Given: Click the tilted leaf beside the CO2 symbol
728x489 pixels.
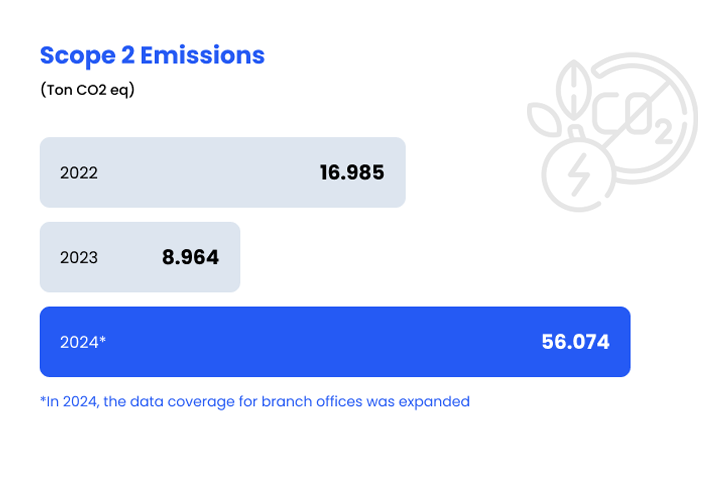Looking at the screenshot, I should 545,120.
